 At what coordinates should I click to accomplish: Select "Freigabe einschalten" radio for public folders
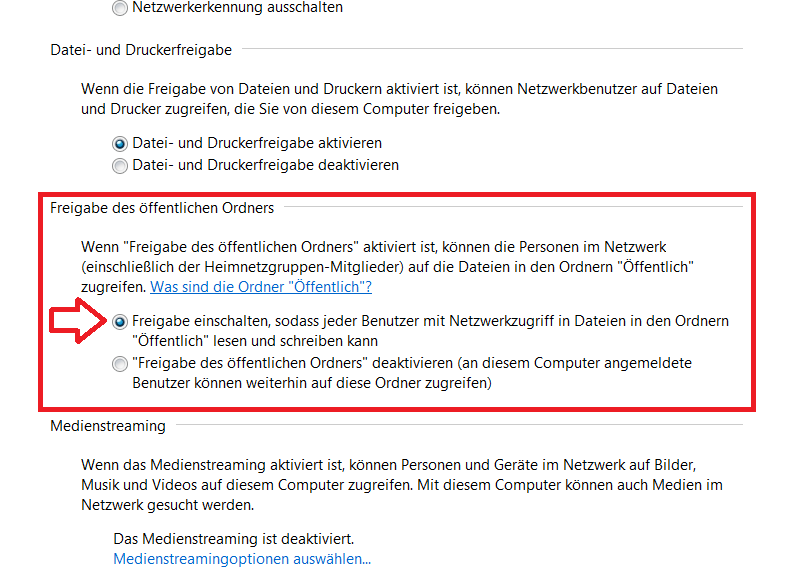(120, 322)
